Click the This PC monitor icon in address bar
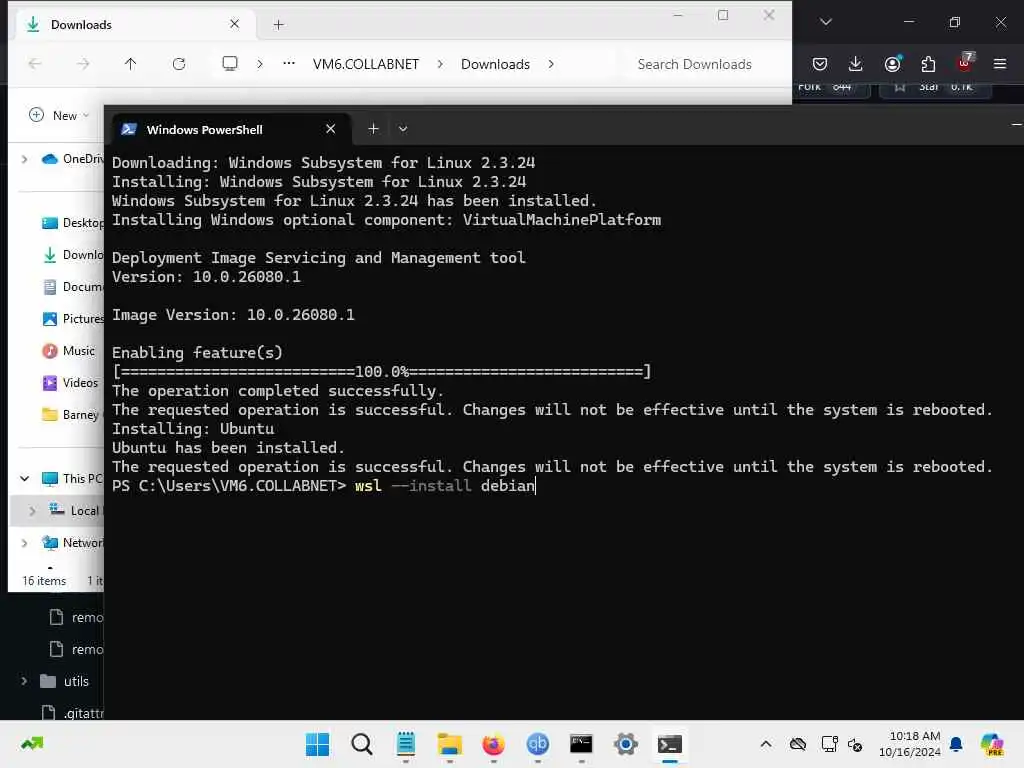 pyautogui.click(x=230, y=64)
